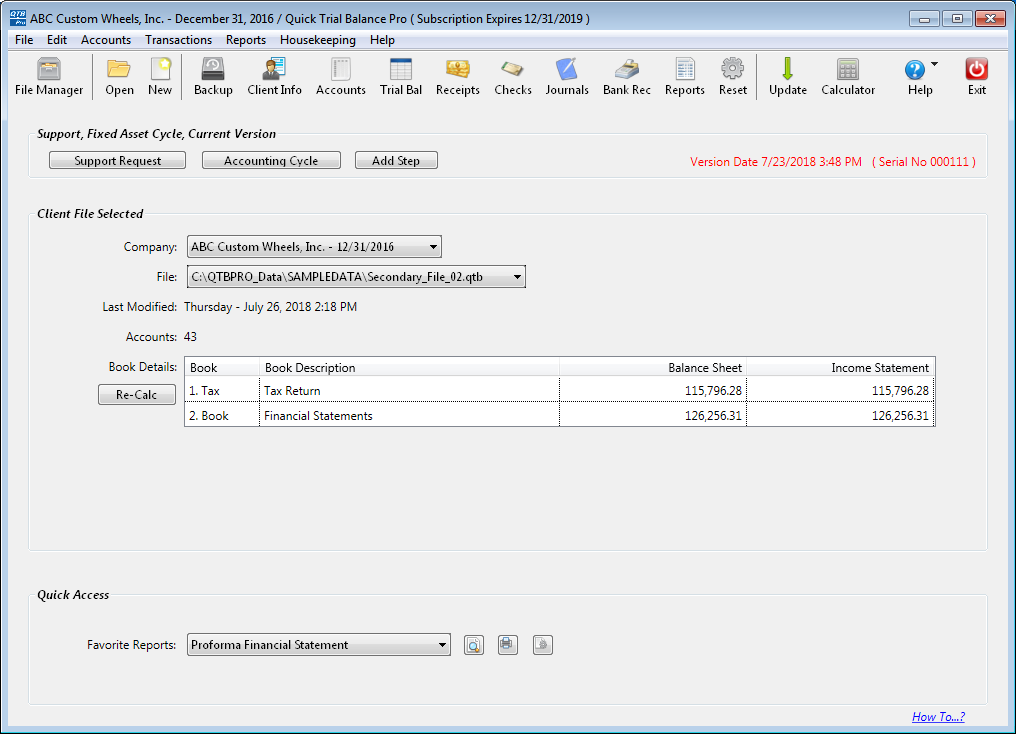The image size is (1016, 734).
Task: Open Receipts from the toolbar
Action: (457, 76)
